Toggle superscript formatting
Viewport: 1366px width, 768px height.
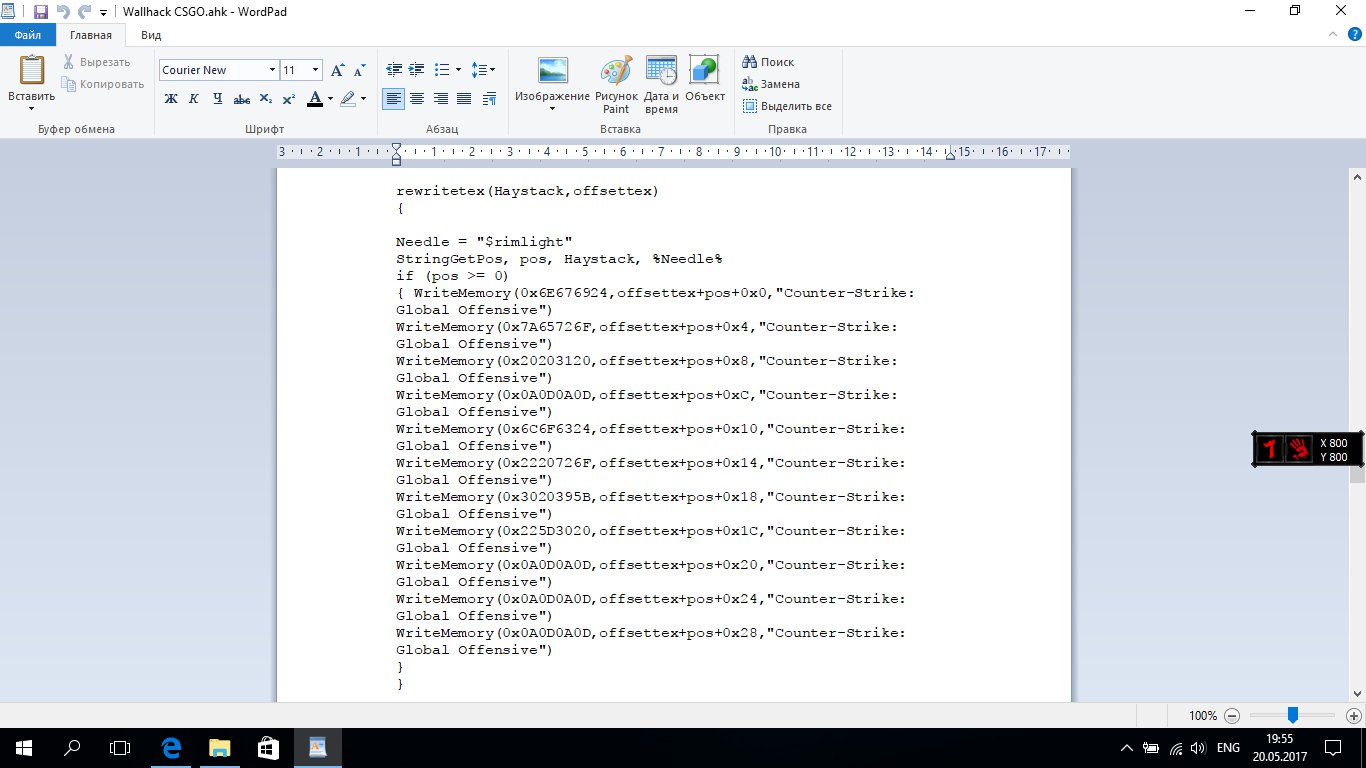click(288, 99)
